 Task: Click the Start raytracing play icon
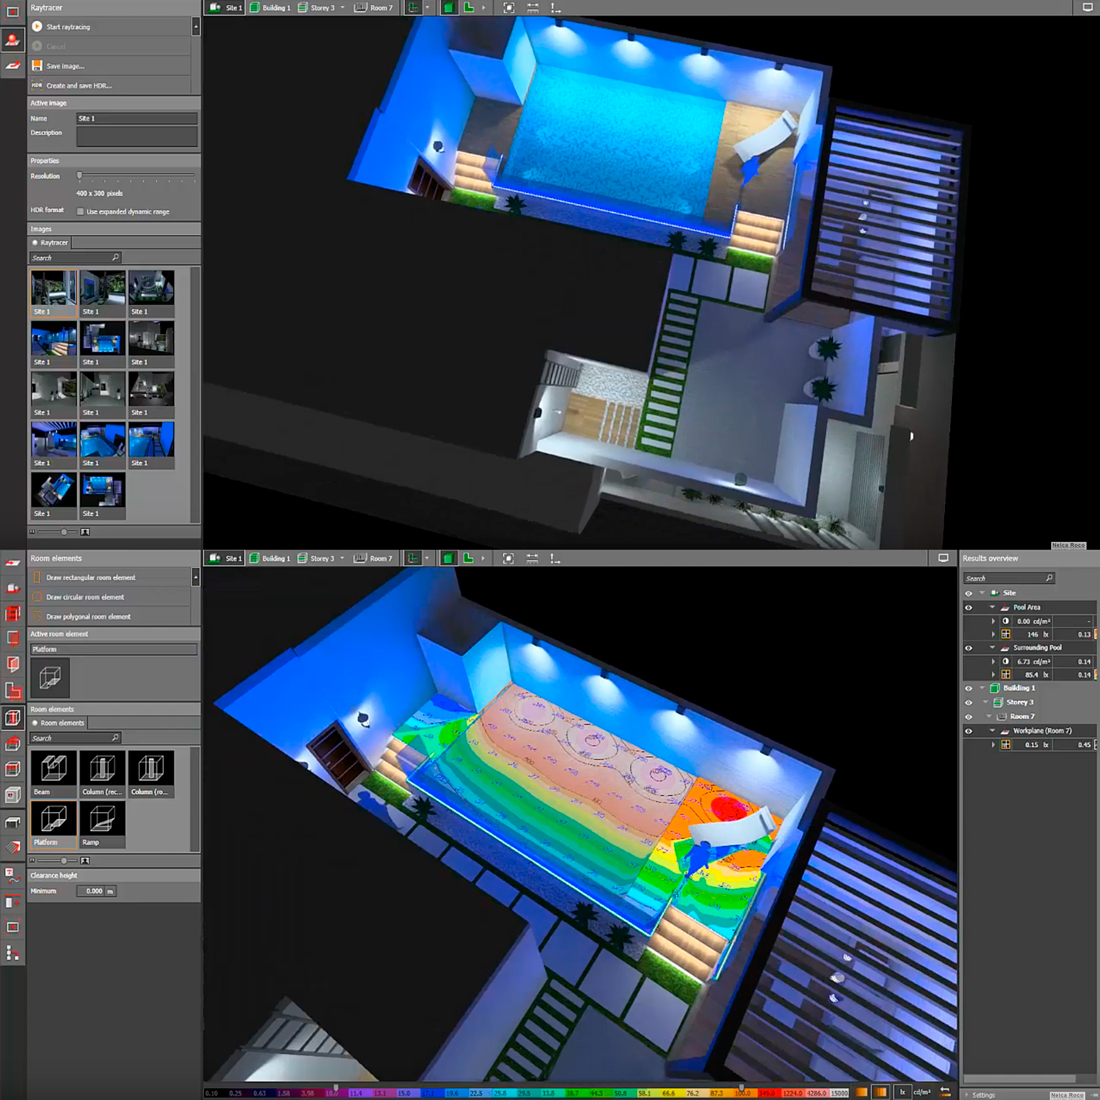coord(37,27)
